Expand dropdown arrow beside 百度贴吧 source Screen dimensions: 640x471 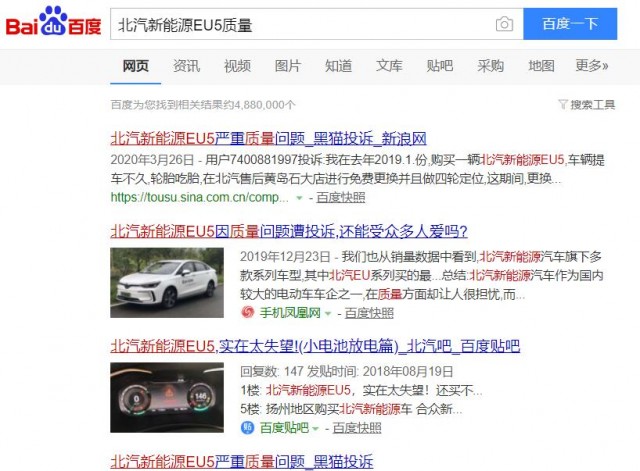coord(316,428)
